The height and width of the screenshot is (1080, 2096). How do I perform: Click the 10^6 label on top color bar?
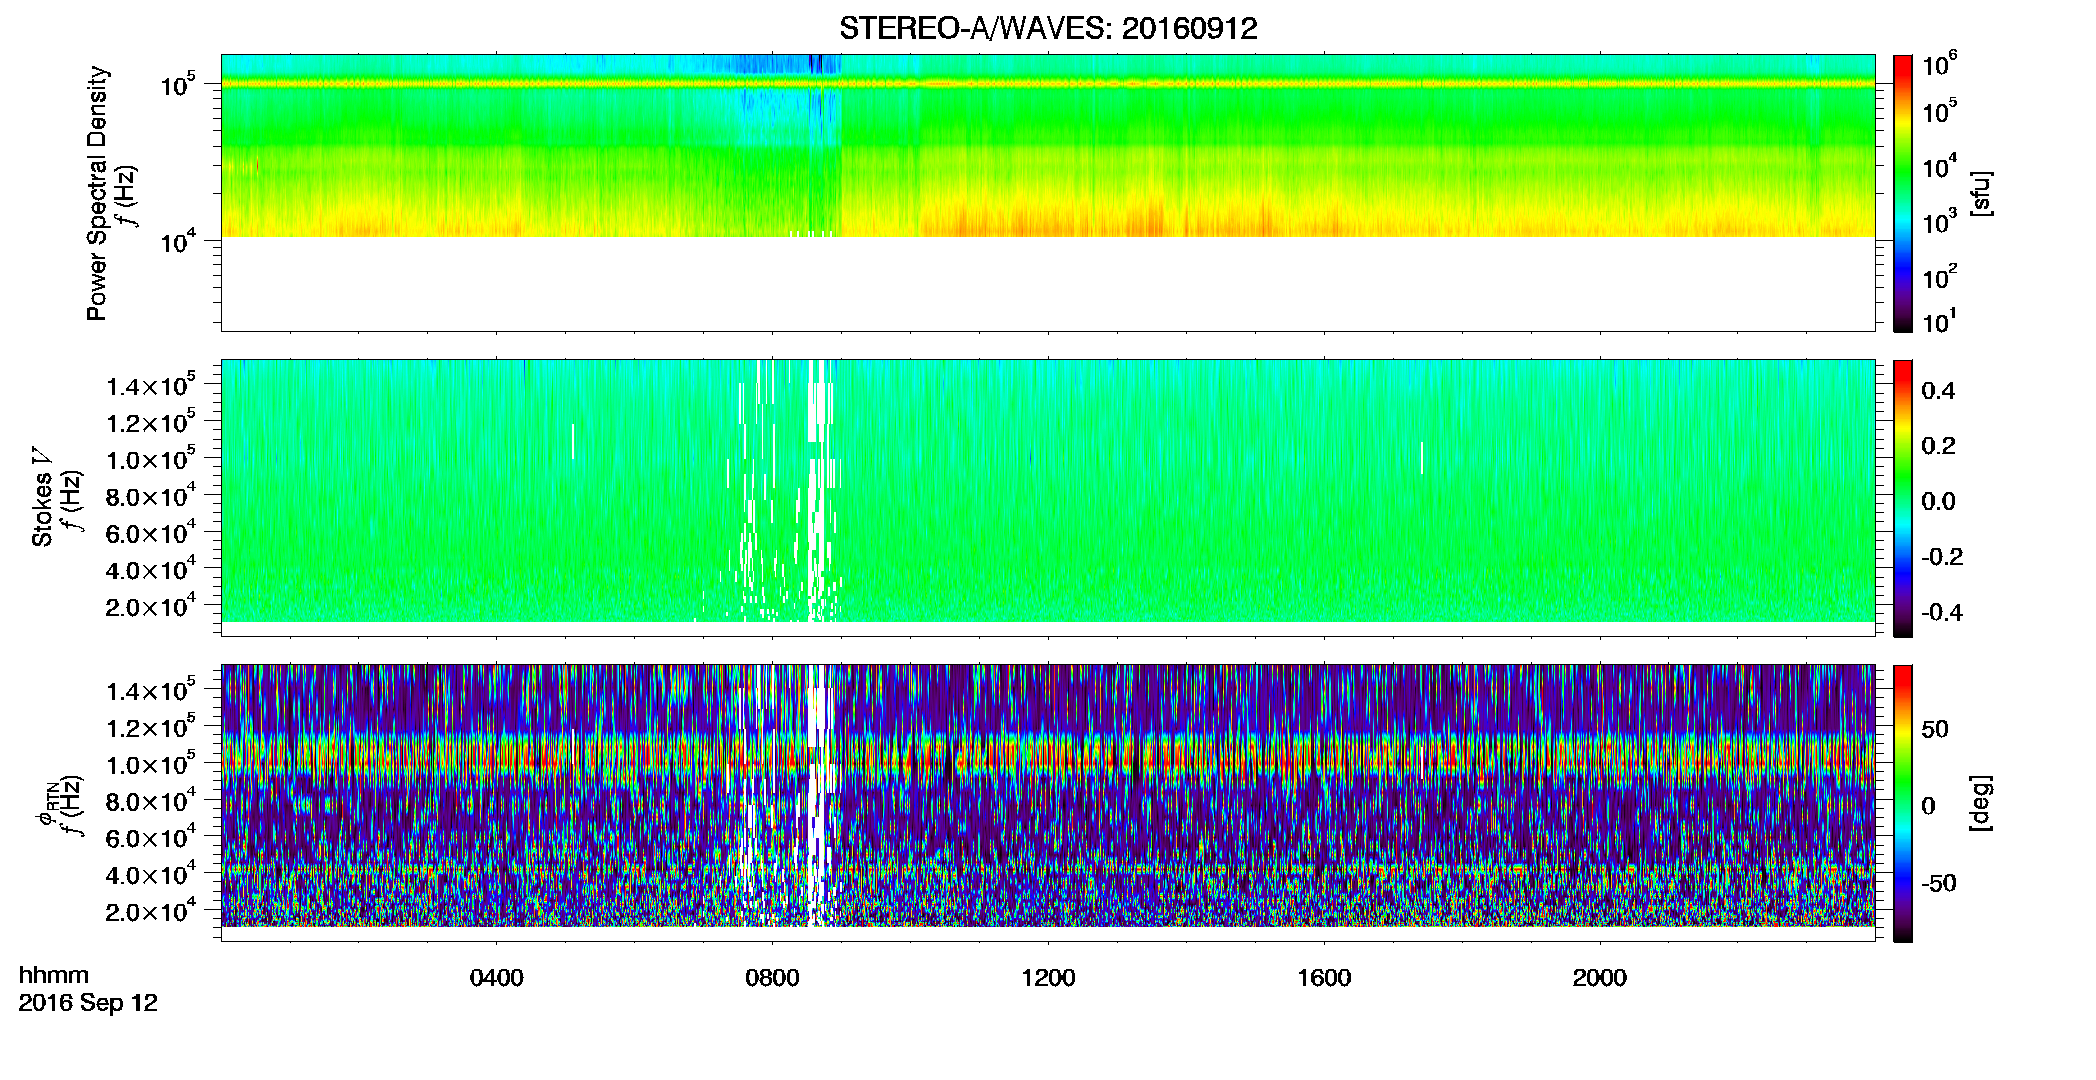tap(1939, 65)
